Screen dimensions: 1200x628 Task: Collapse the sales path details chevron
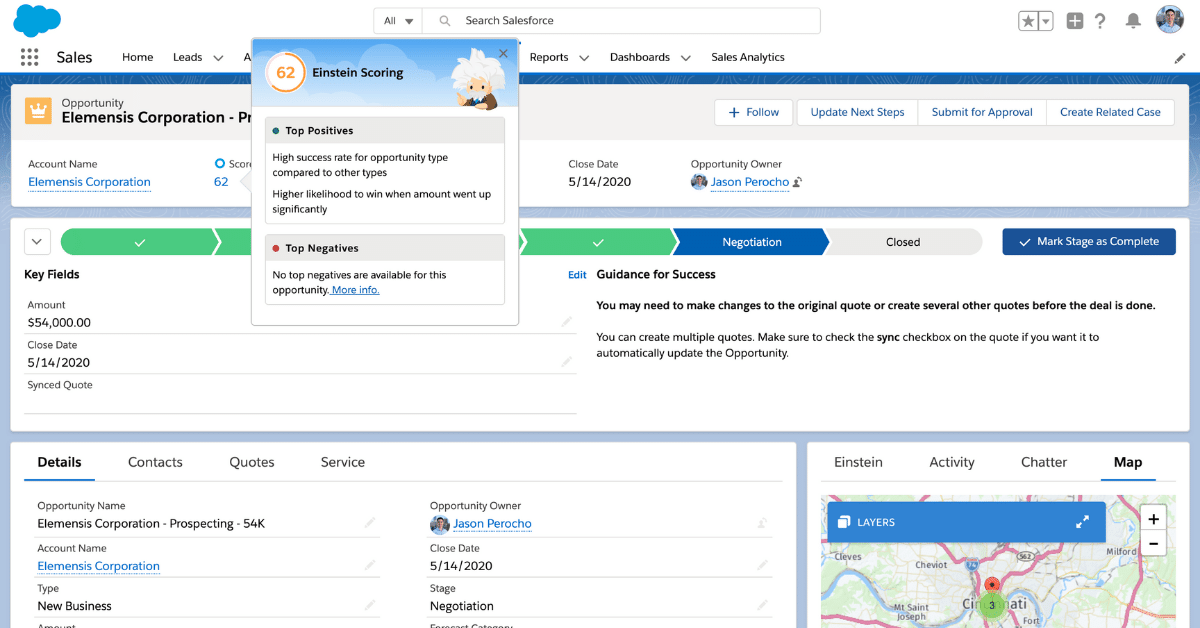[x=37, y=242]
